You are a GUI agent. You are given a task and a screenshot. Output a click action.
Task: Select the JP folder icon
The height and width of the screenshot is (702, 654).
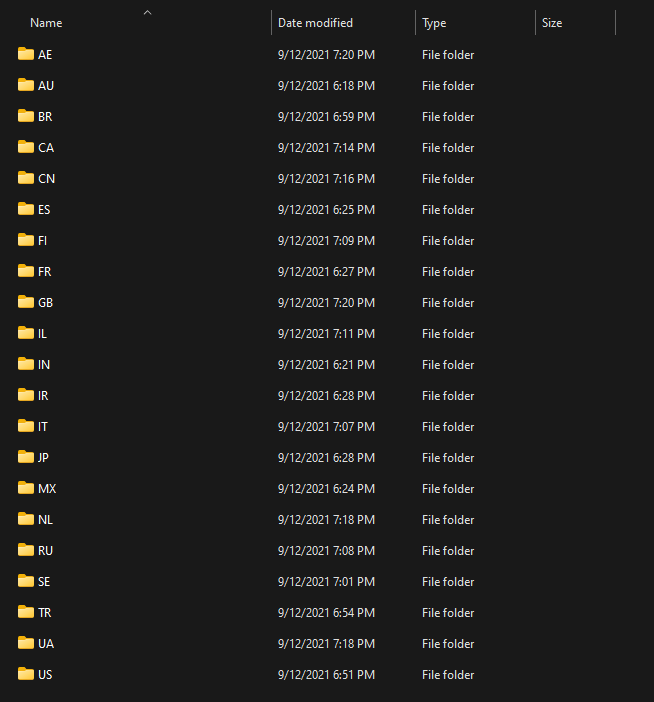(26, 457)
